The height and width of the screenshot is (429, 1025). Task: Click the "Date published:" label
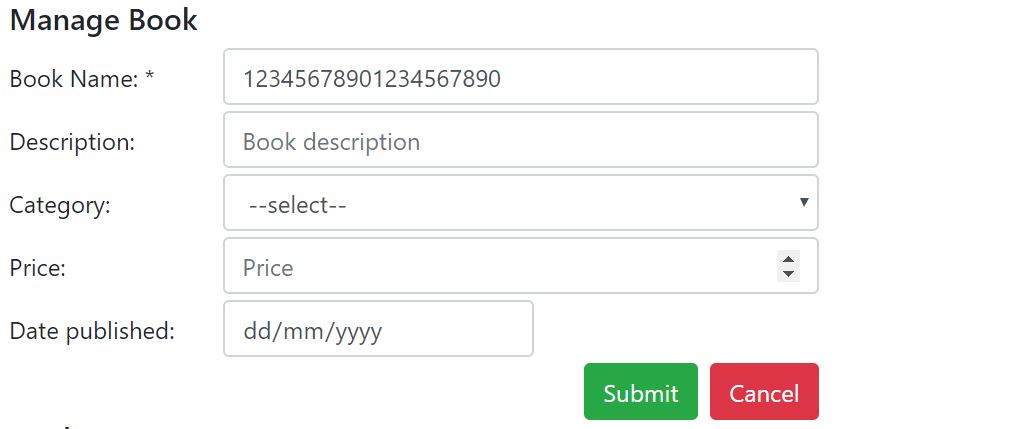[x=92, y=331]
